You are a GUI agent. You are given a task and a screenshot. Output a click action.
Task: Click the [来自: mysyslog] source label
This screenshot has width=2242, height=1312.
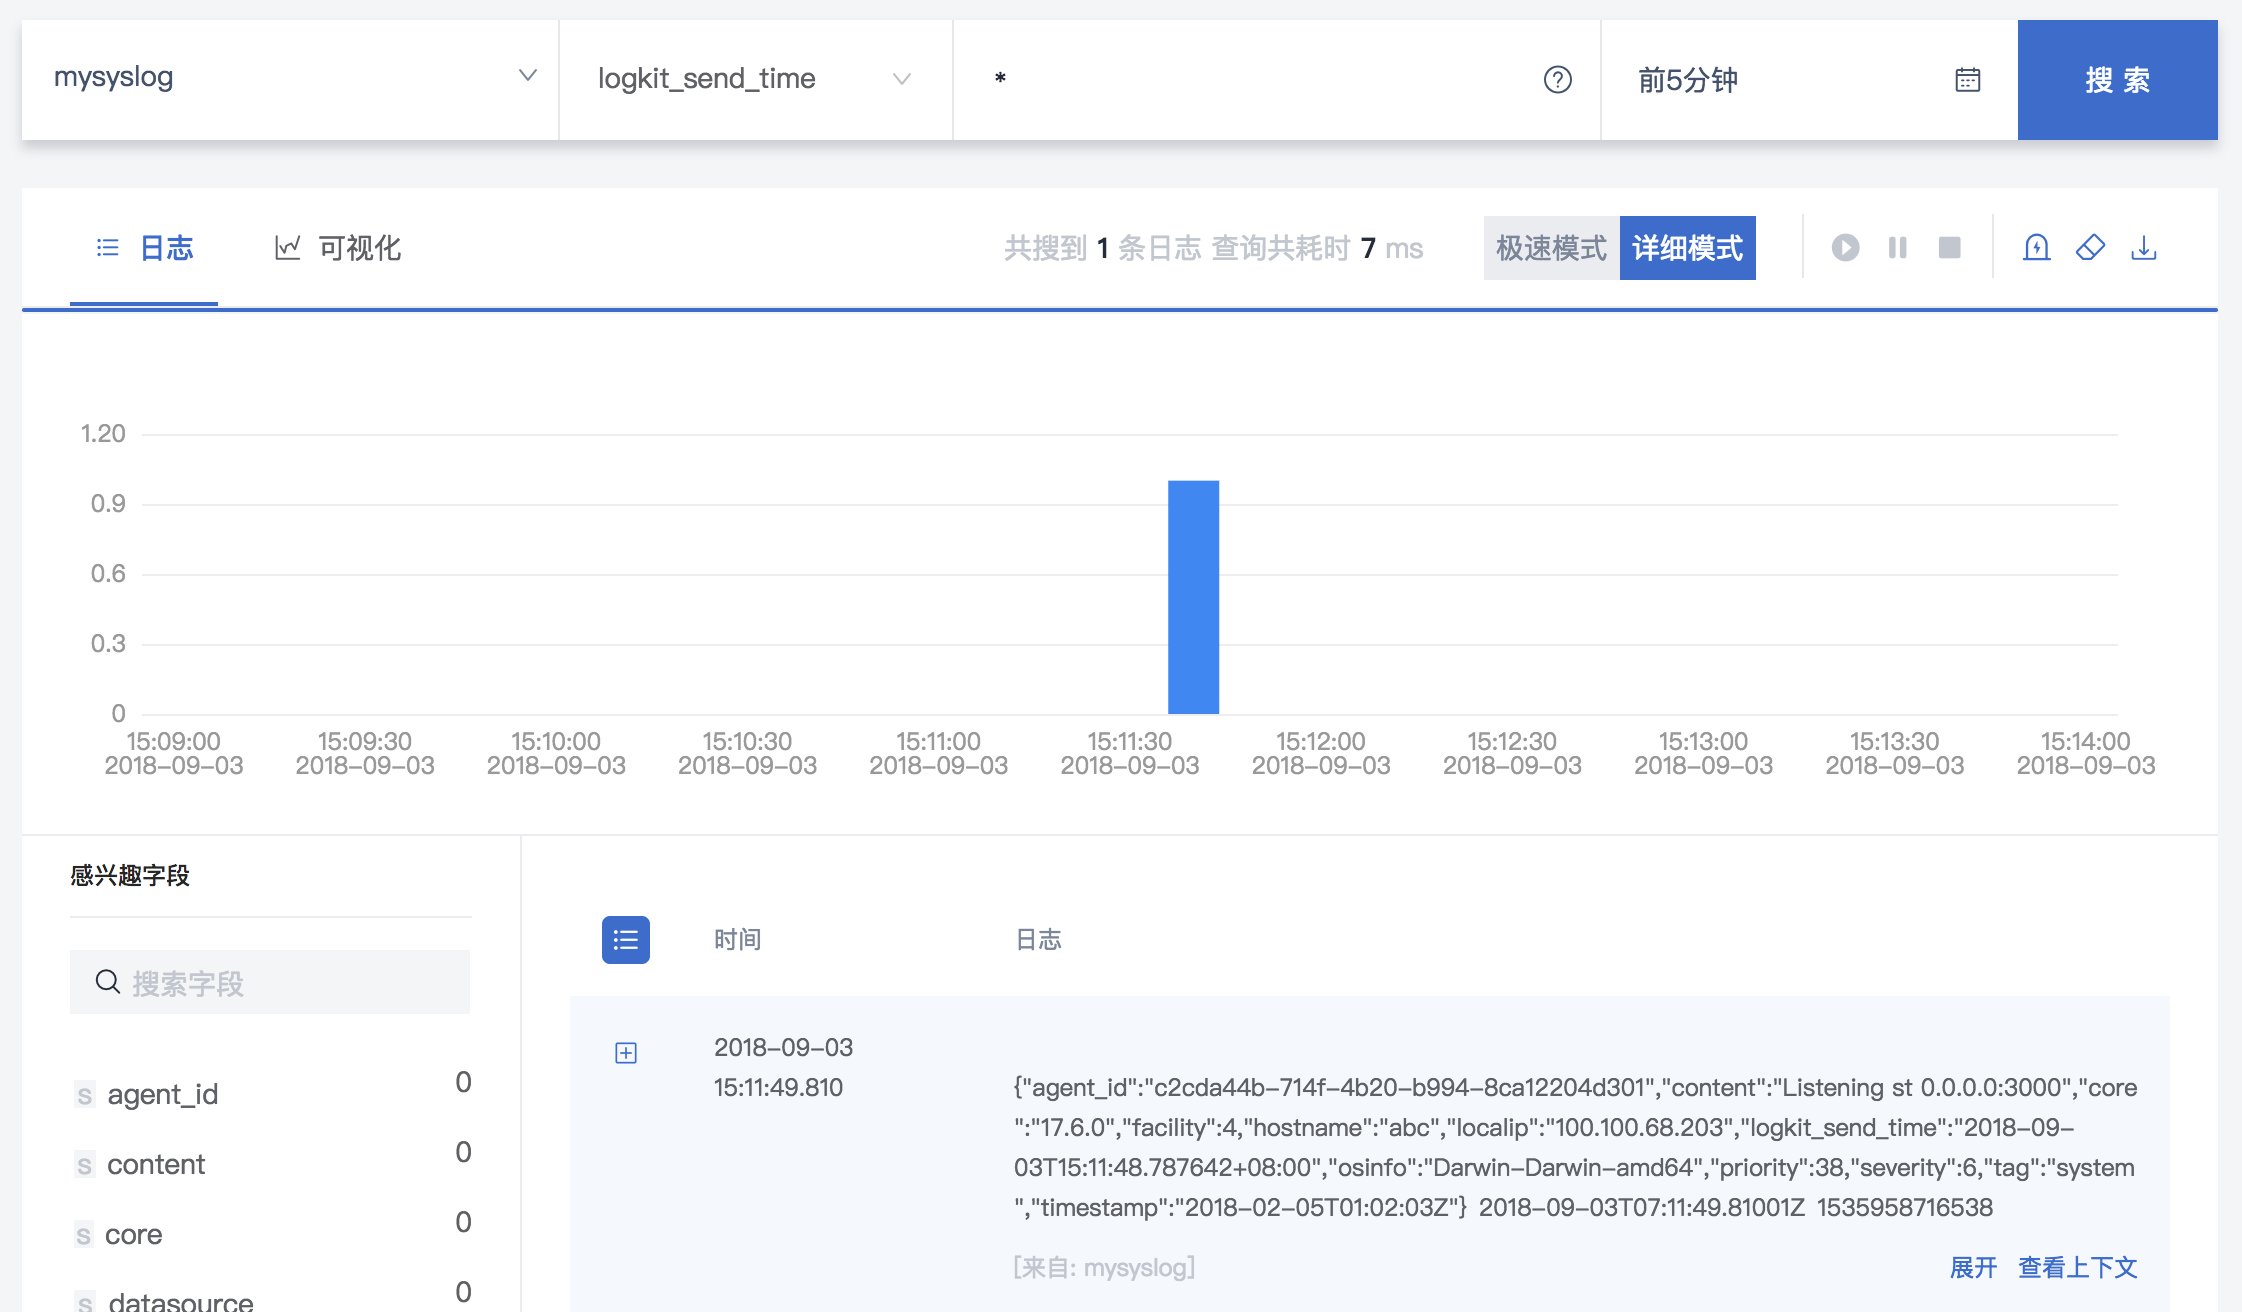[x=1104, y=1268]
